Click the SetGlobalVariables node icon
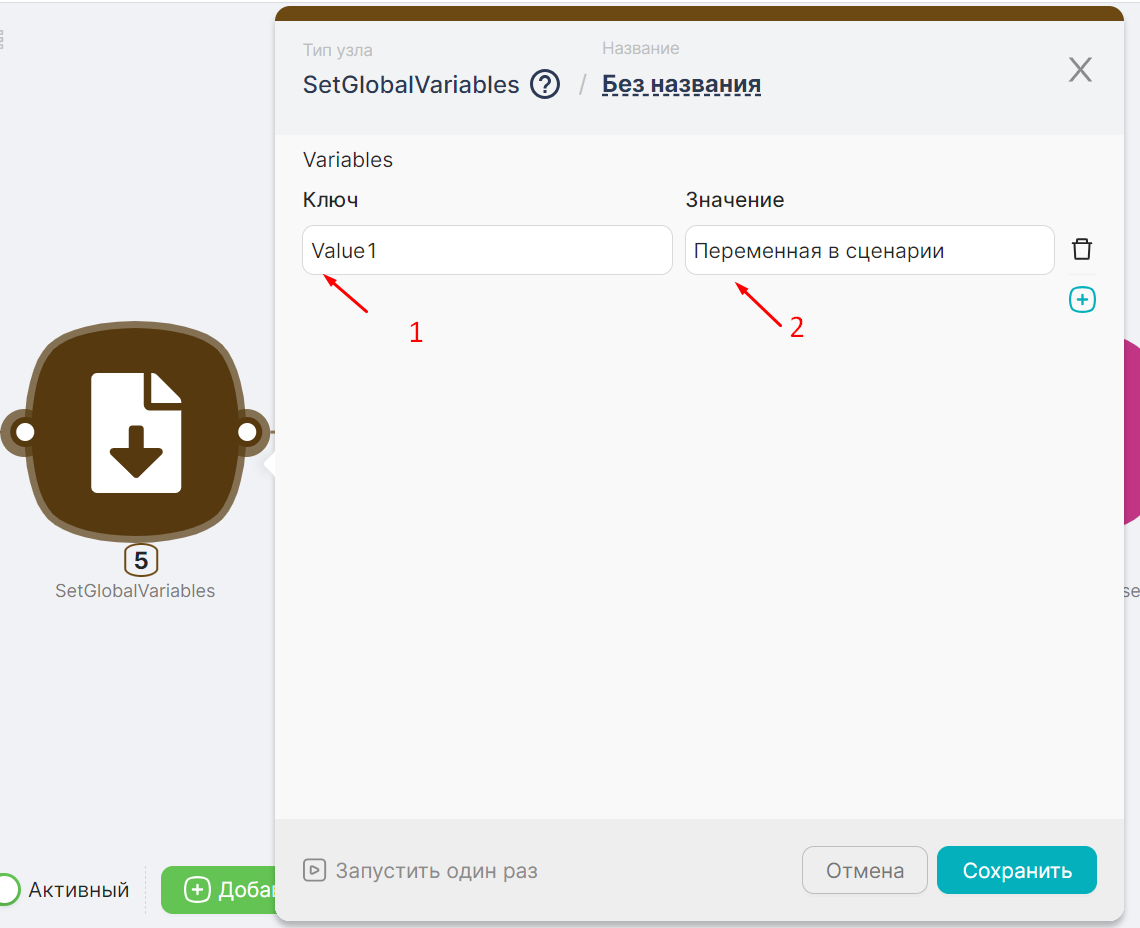This screenshot has width=1140, height=928. pyautogui.click(x=136, y=432)
